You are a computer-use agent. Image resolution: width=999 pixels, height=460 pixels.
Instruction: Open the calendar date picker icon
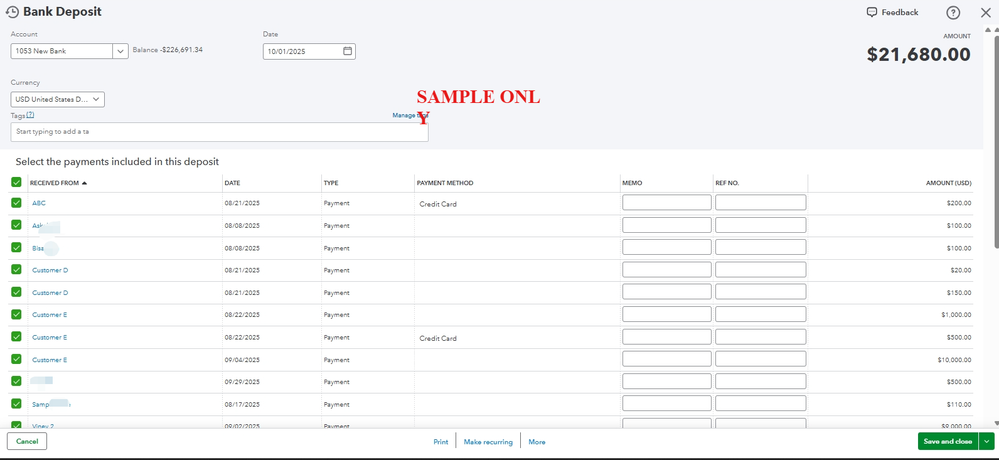(347, 51)
